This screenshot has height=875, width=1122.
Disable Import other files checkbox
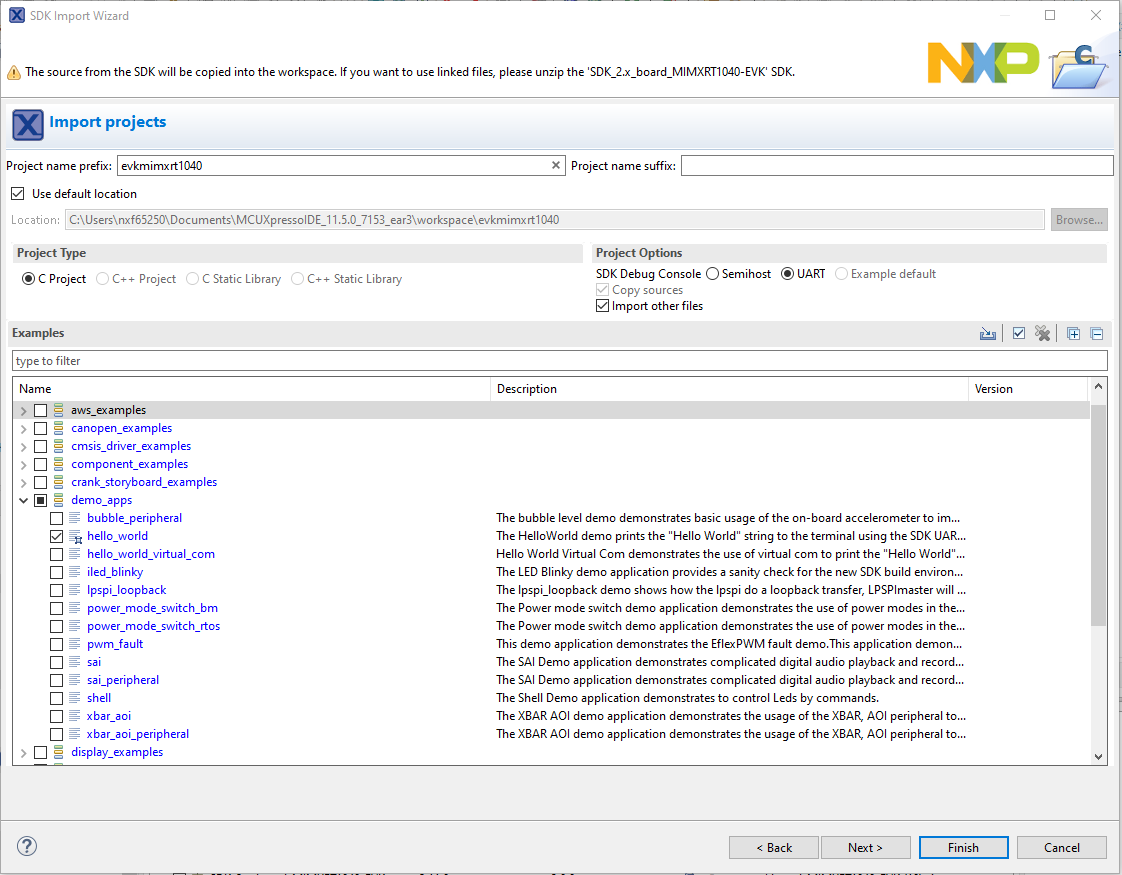pos(602,306)
